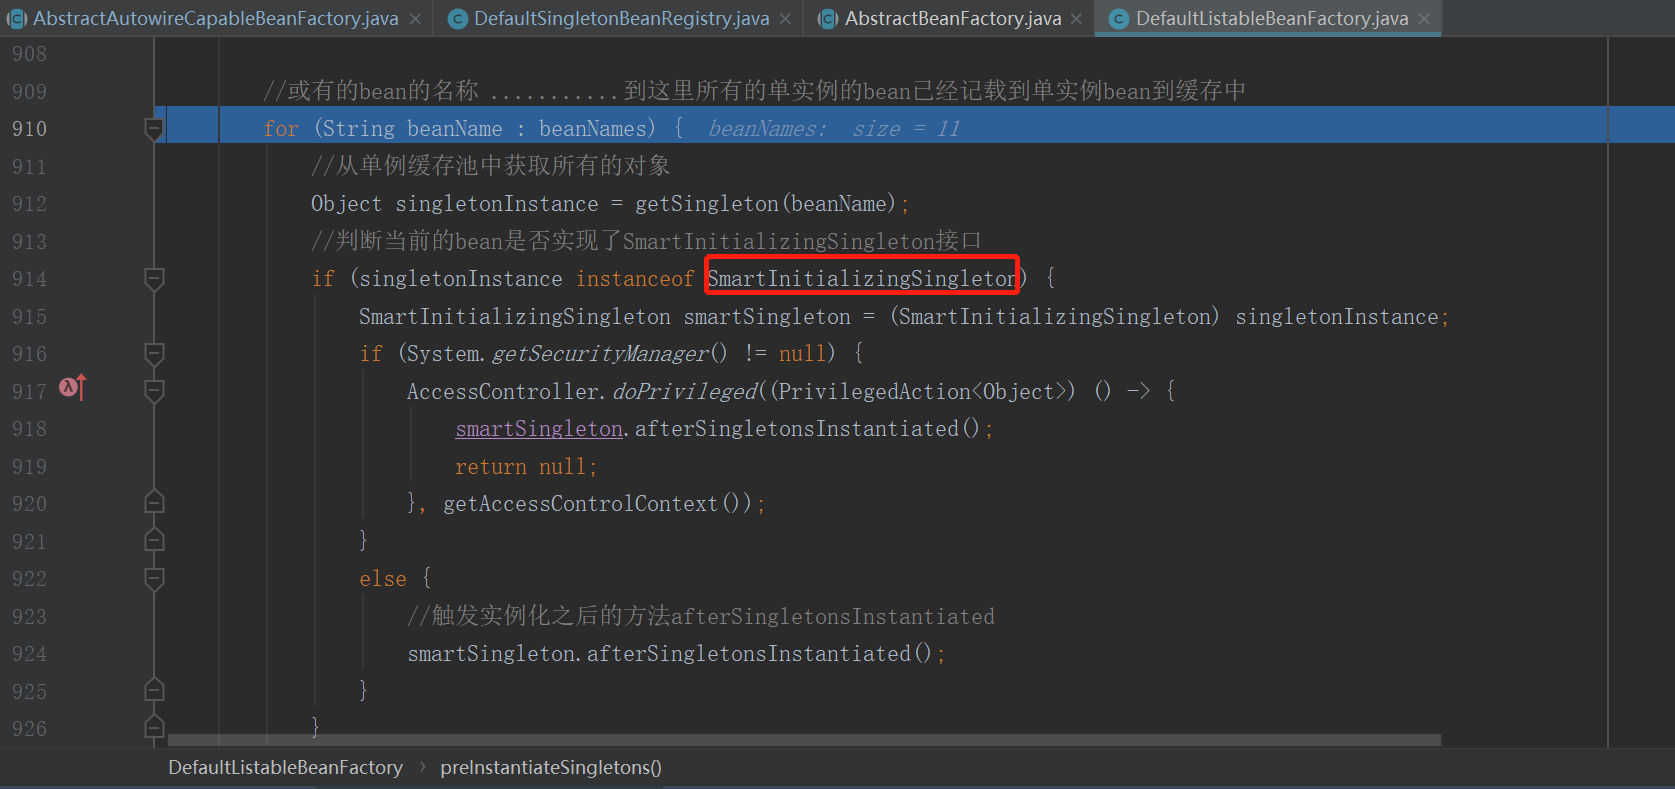
Task: Collapse the getSecurityManager if block line 916
Action: [x=154, y=354]
